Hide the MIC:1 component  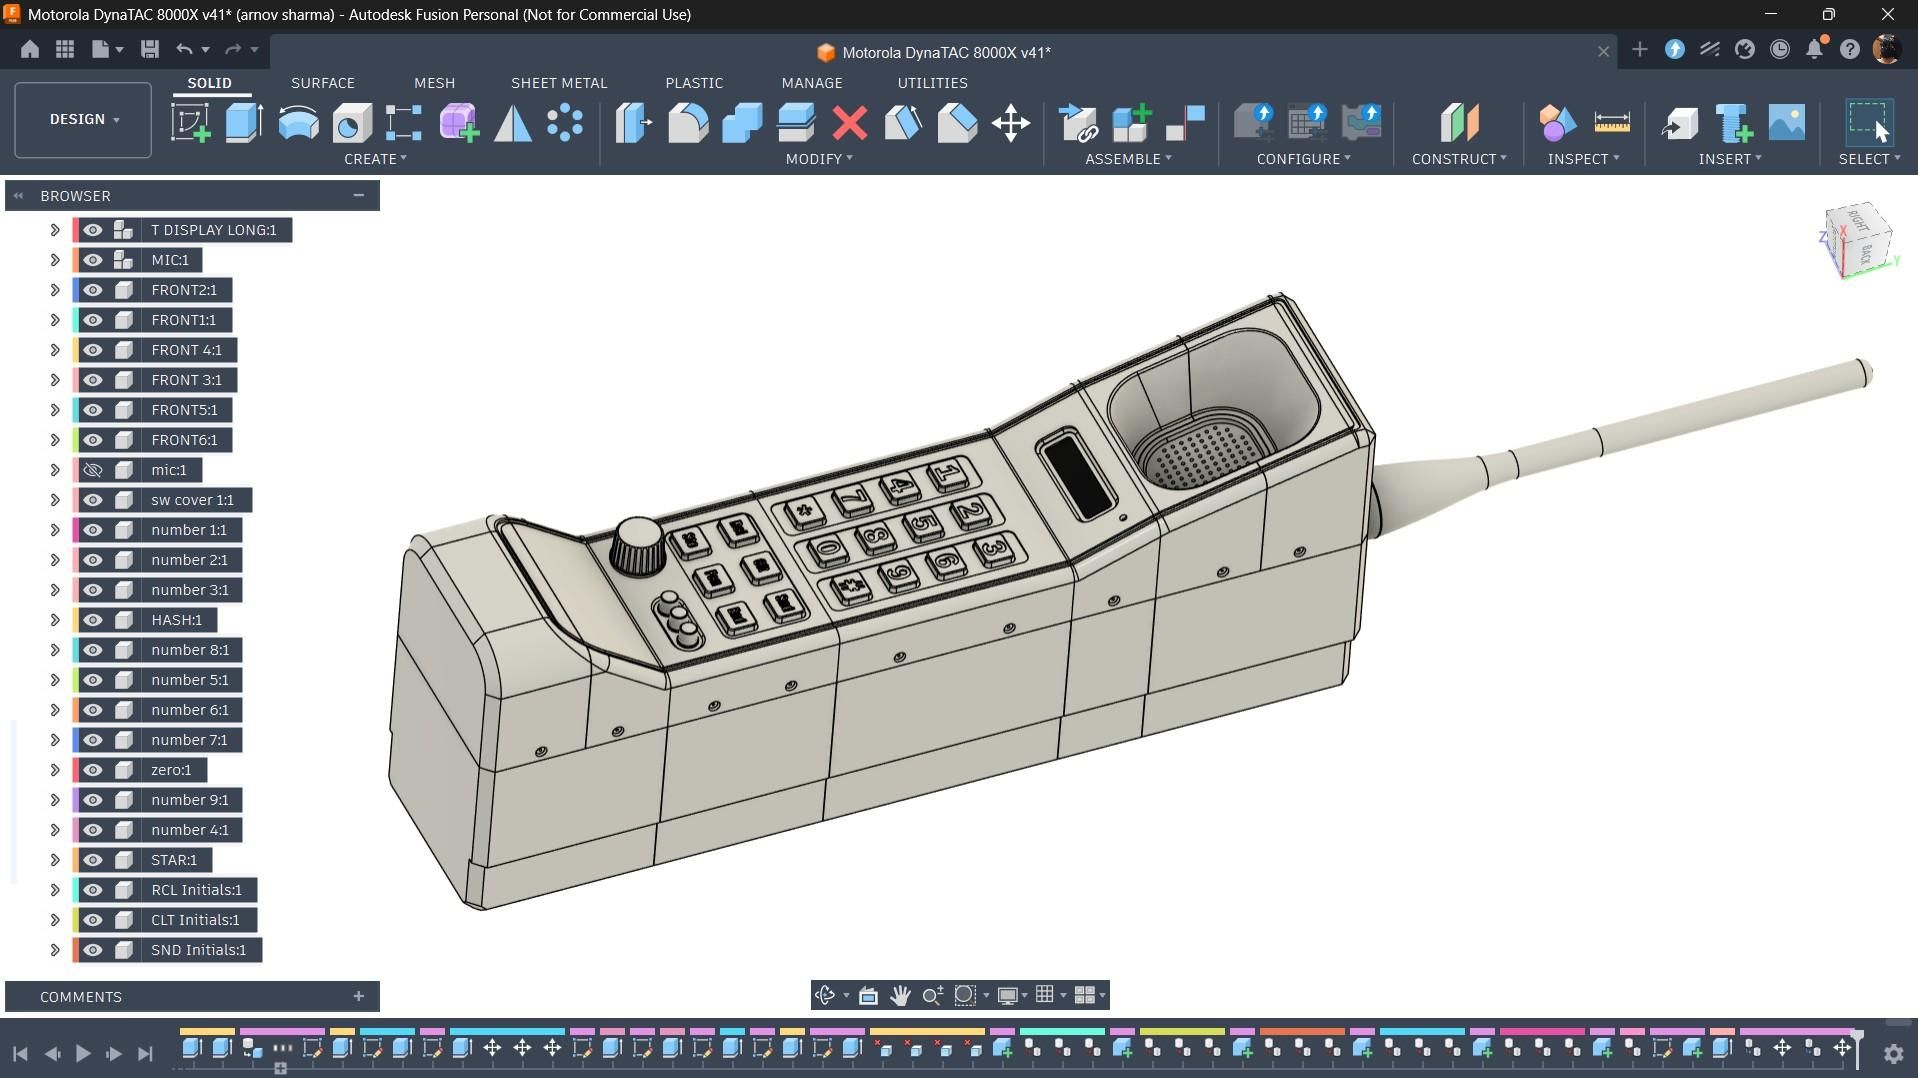click(x=93, y=260)
